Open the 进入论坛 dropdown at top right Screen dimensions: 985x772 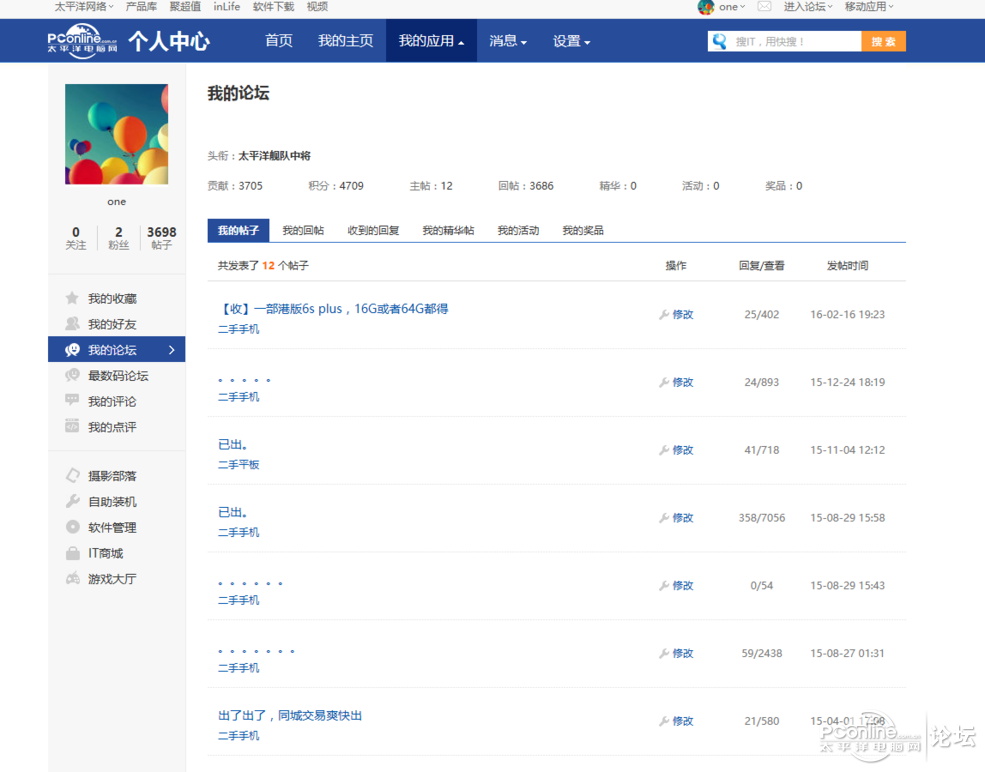point(806,7)
